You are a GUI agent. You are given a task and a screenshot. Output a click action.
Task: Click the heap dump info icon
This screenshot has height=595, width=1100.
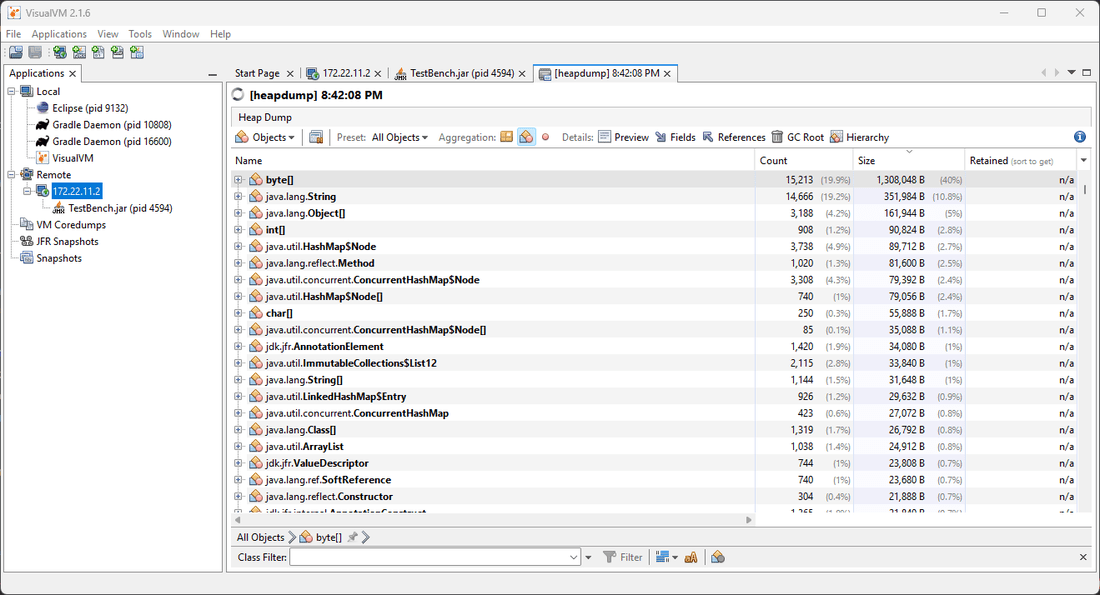click(1078, 137)
